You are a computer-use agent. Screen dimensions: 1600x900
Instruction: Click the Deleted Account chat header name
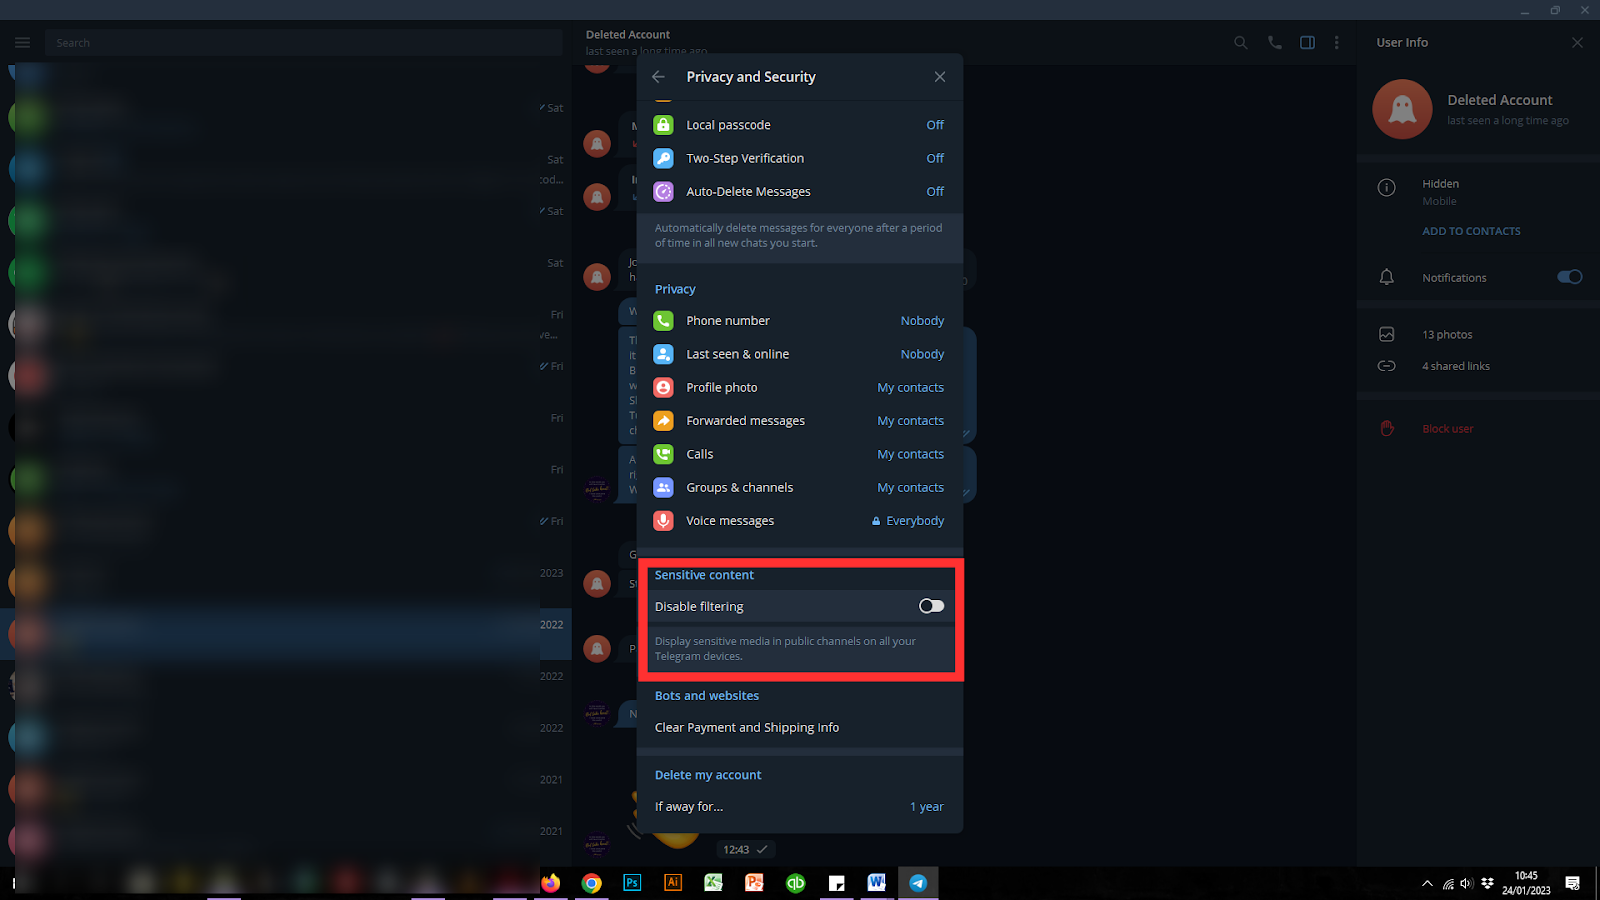[628, 35]
